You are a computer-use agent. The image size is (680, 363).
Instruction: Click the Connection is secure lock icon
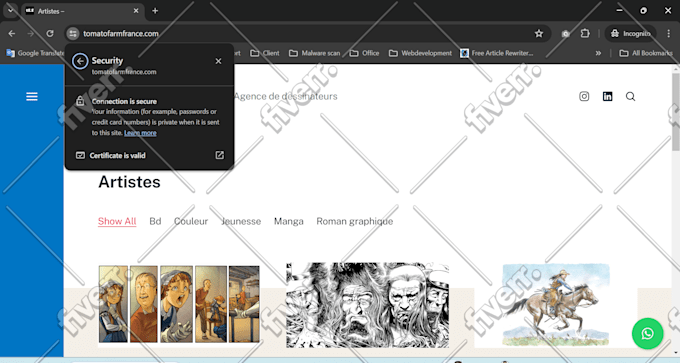pos(80,101)
